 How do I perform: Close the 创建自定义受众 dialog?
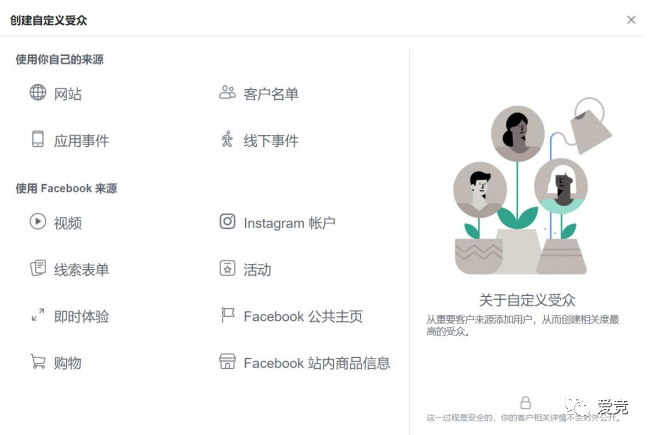coord(631,20)
